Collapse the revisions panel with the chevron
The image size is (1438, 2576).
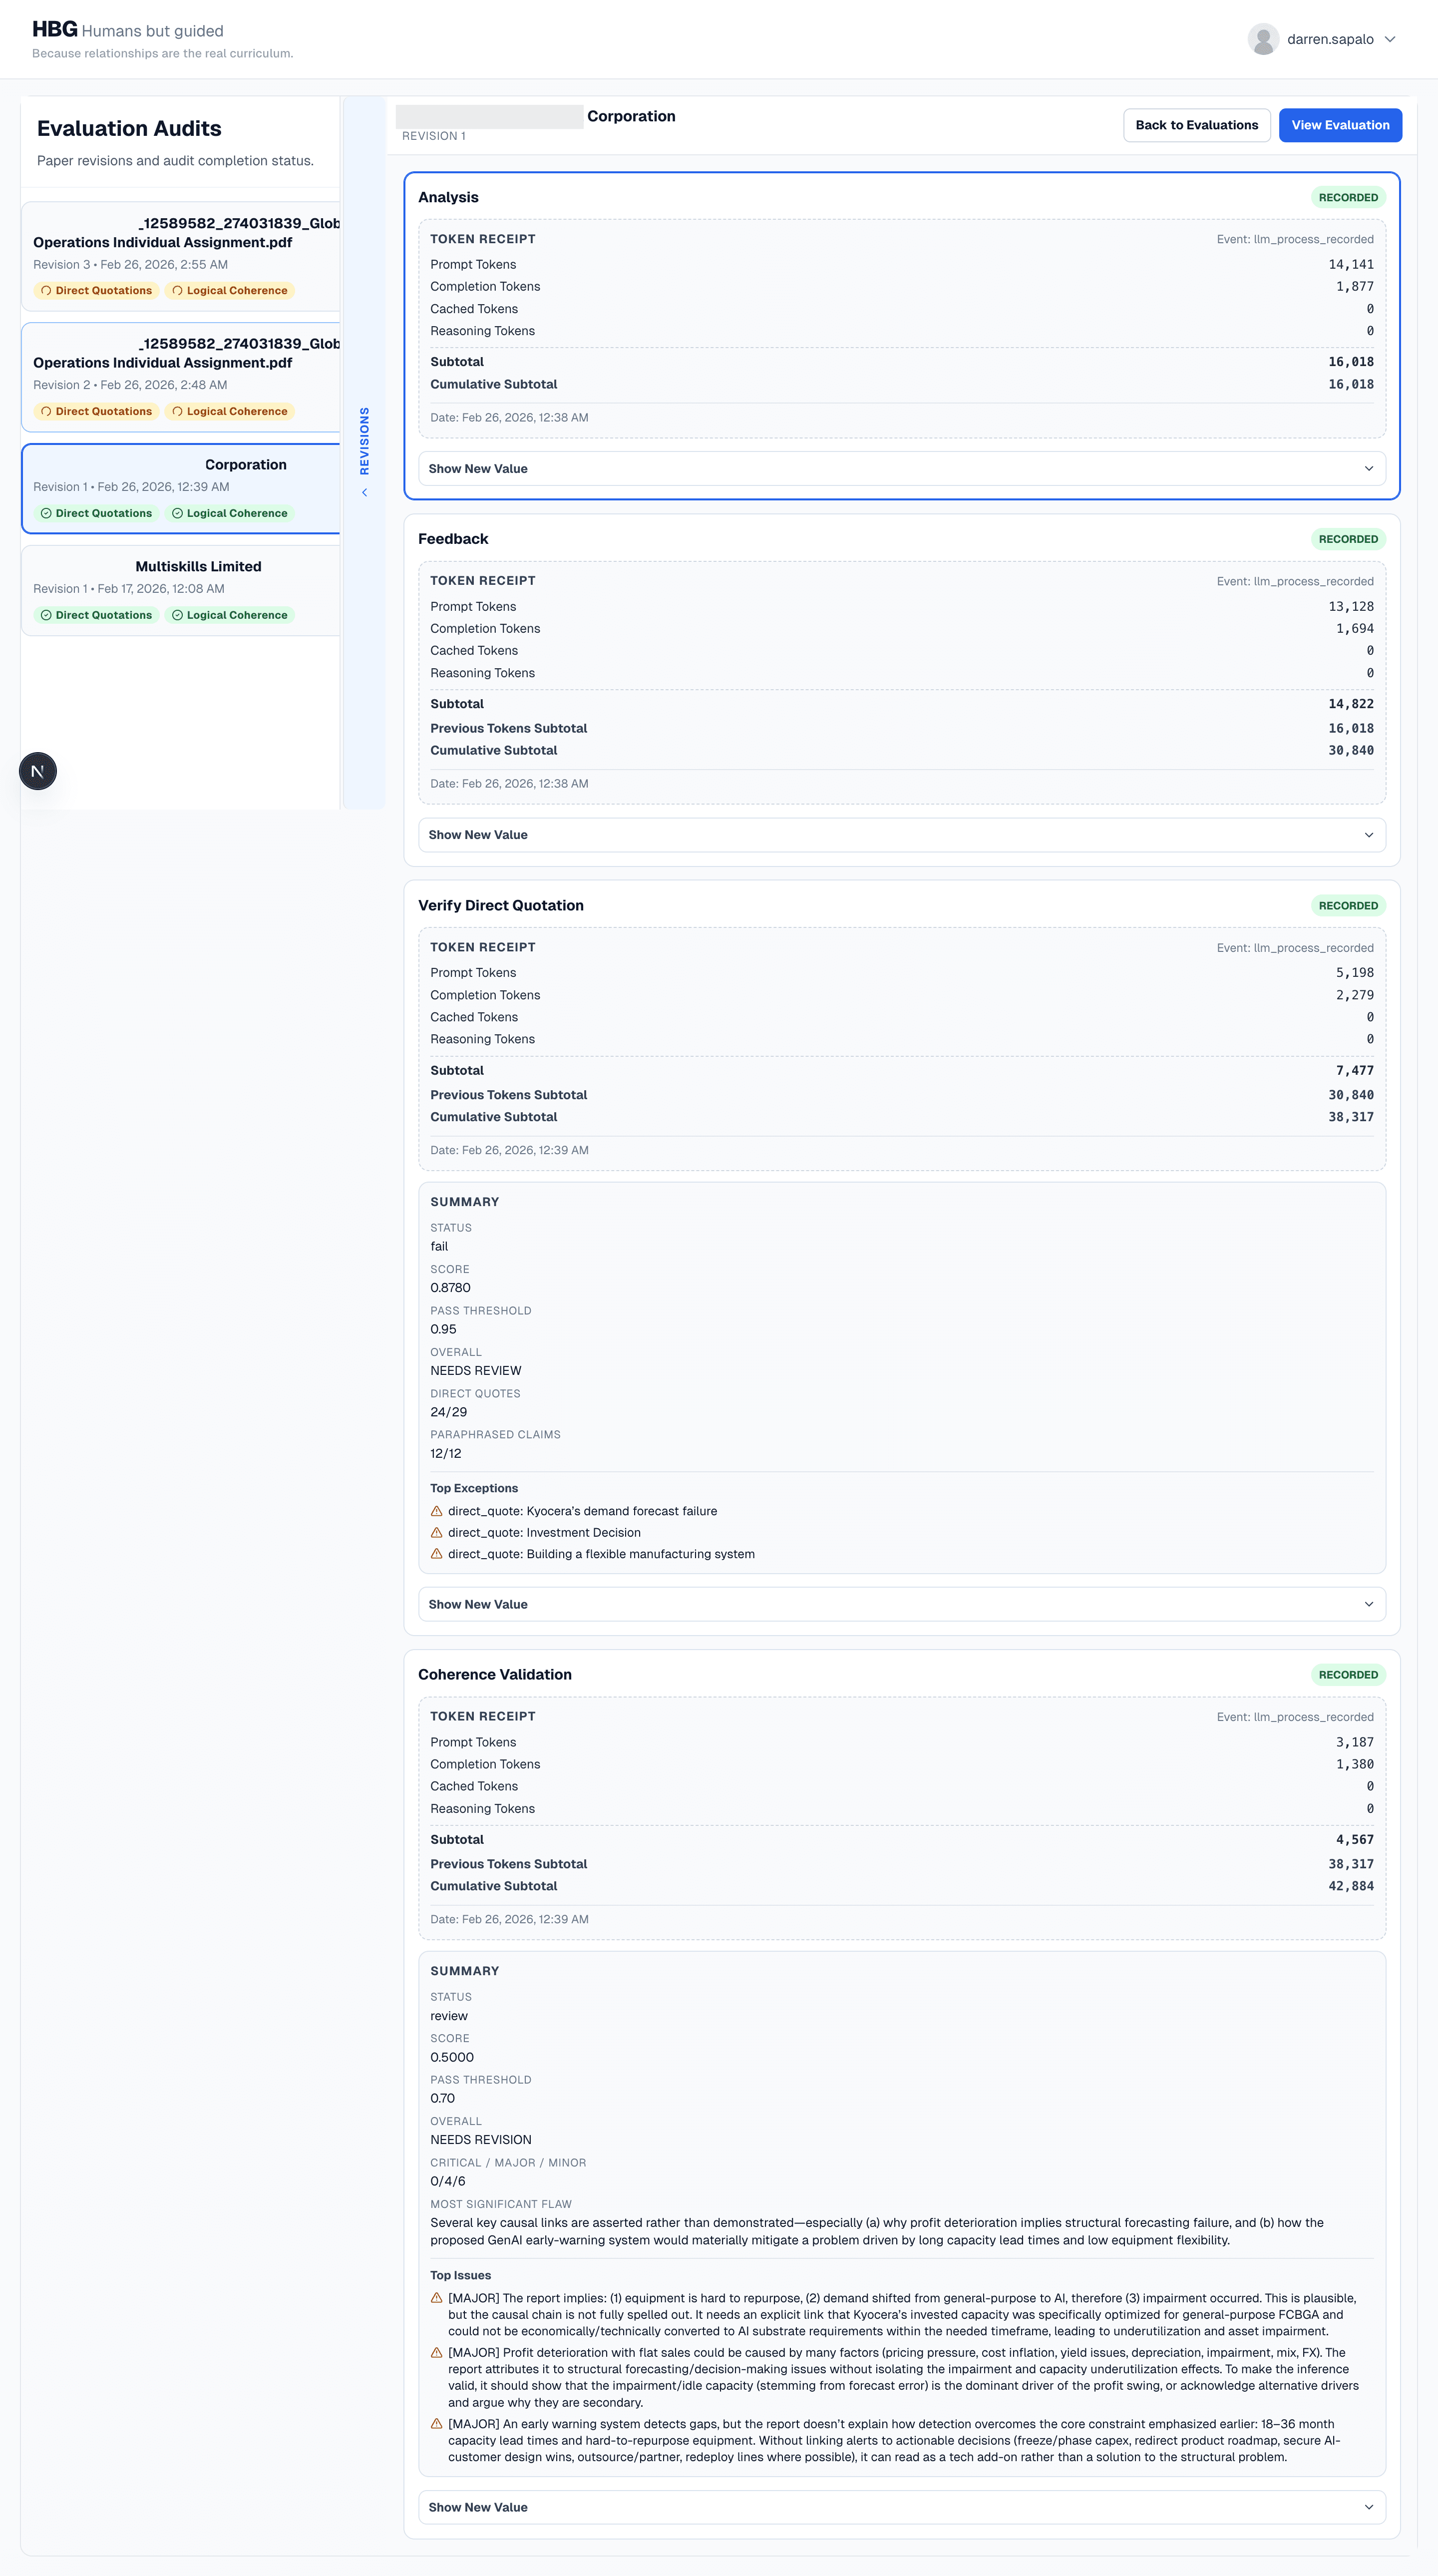coord(364,491)
